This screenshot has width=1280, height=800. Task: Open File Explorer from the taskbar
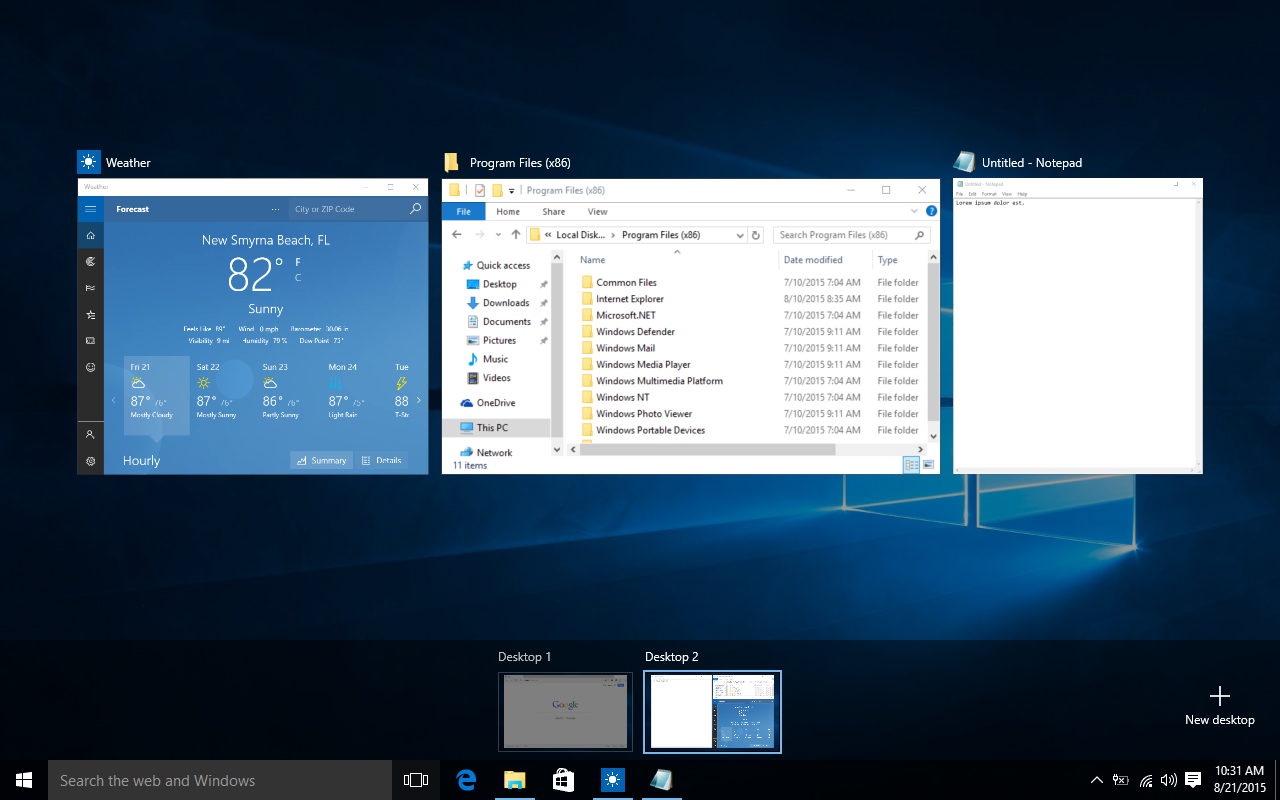point(514,780)
